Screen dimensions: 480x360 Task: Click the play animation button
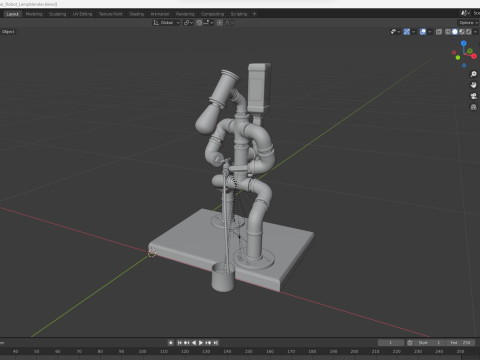[201, 343]
